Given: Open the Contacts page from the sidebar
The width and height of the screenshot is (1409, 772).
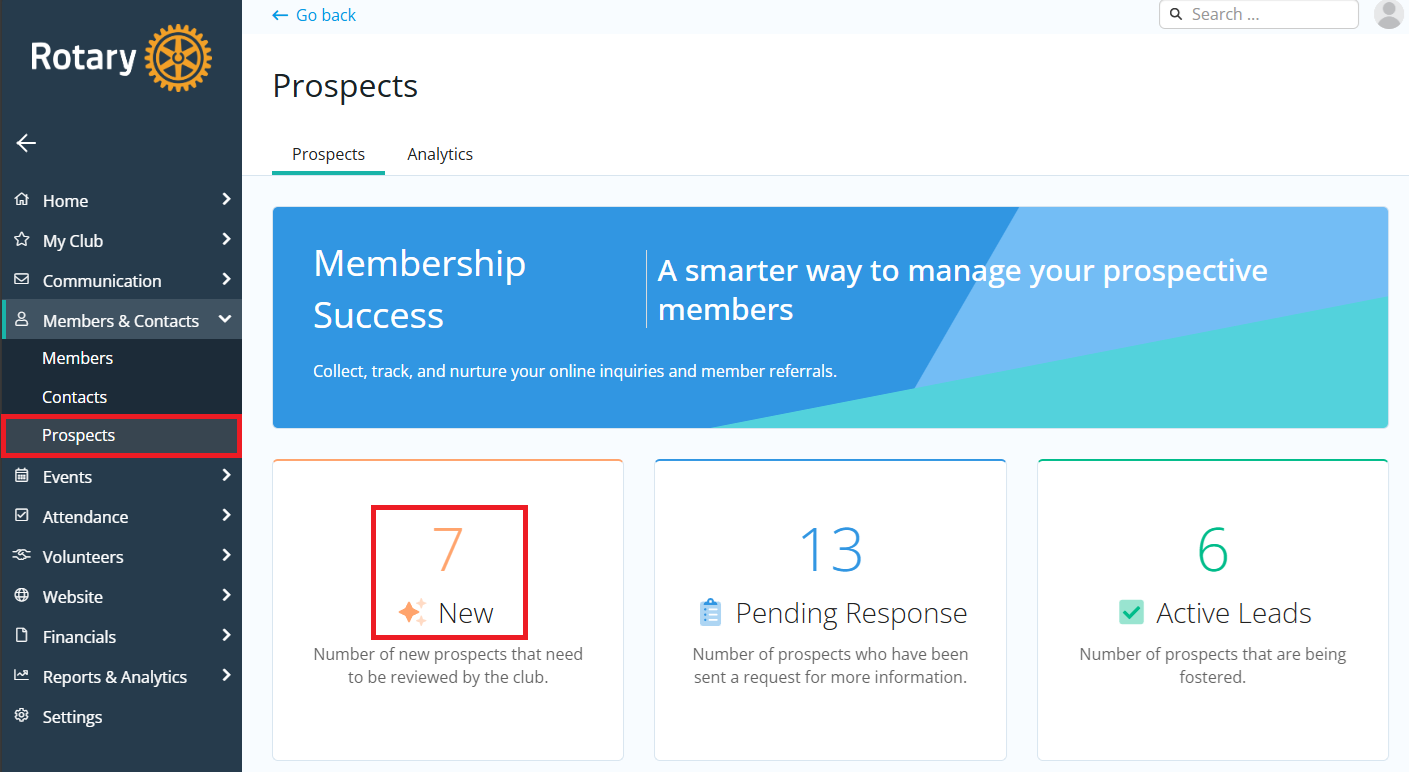Looking at the screenshot, I should pos(74,397).
